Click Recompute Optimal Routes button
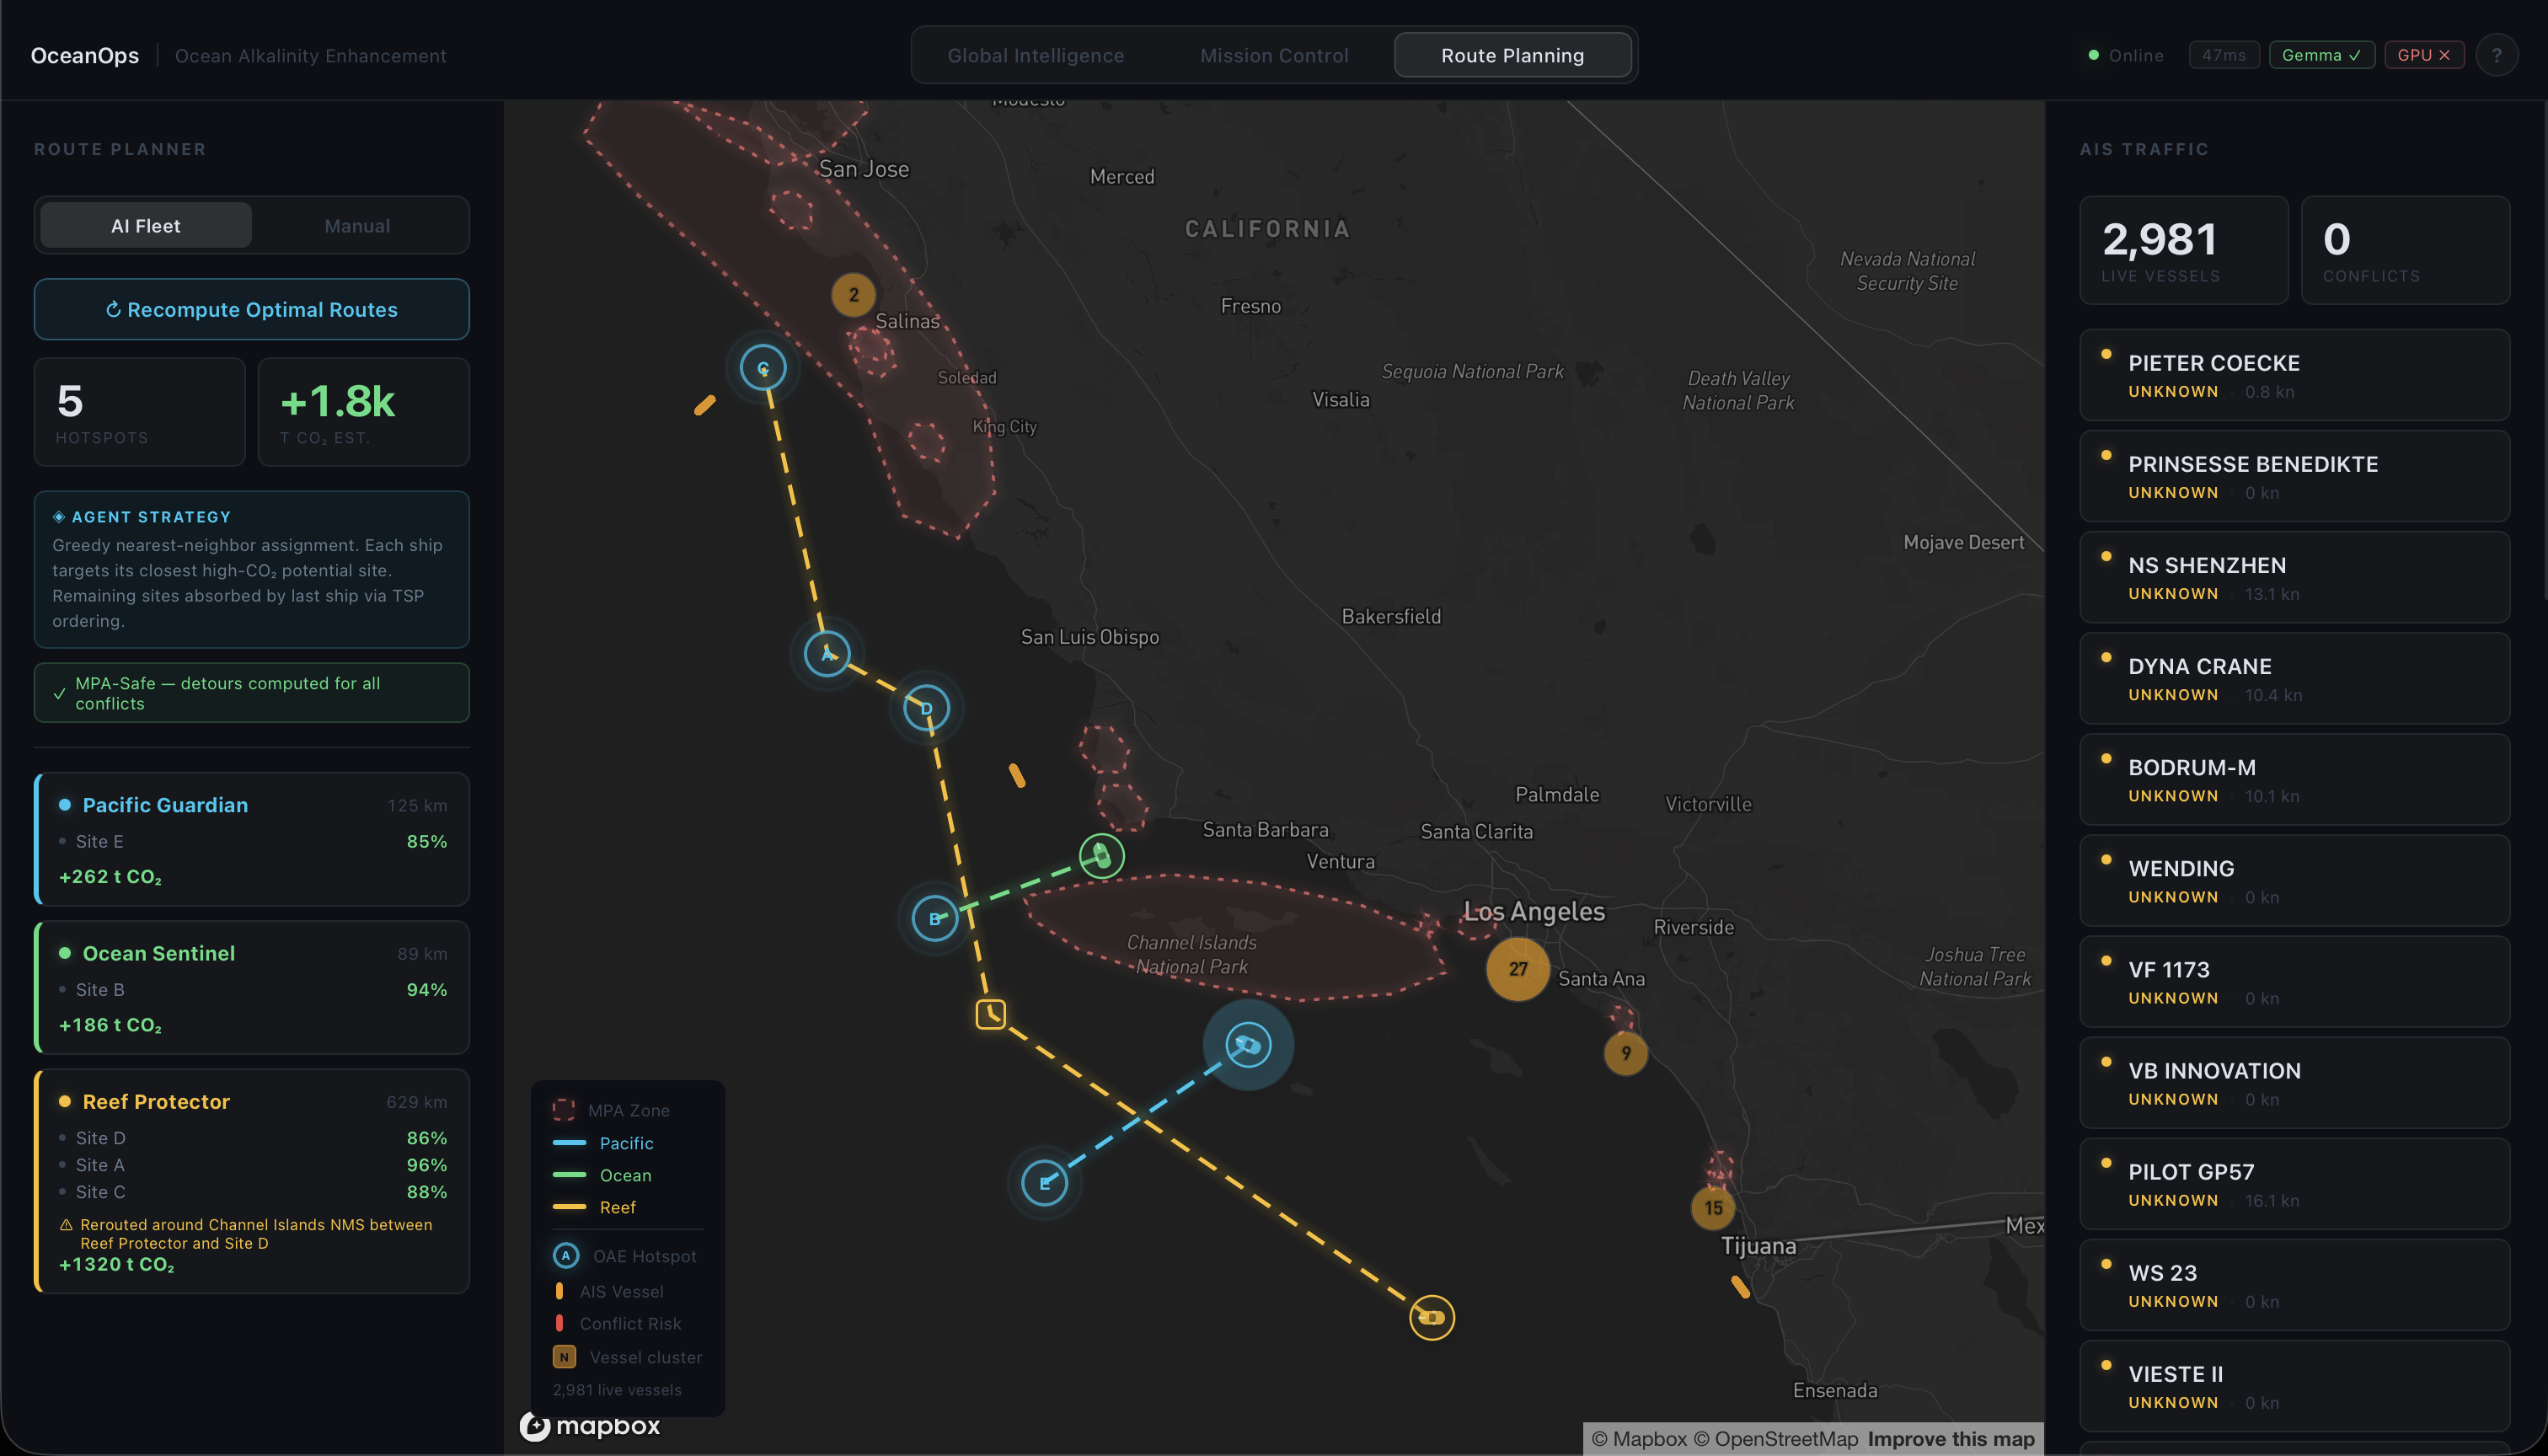The height and width of the screenshot is (1456, 2548). (252, 309)
